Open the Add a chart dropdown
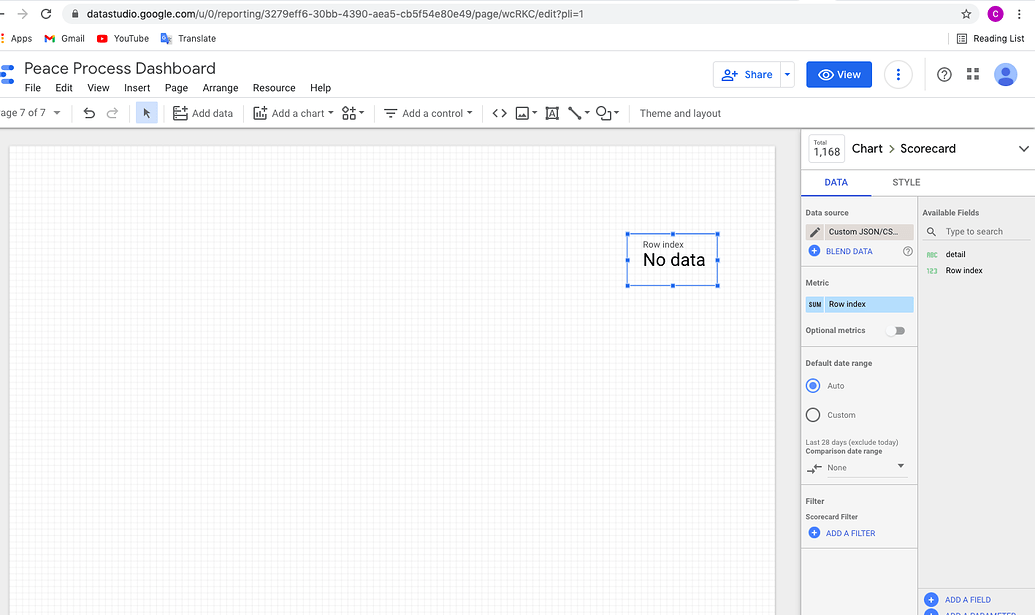1035x615 pixels. [x=292, y=113]
